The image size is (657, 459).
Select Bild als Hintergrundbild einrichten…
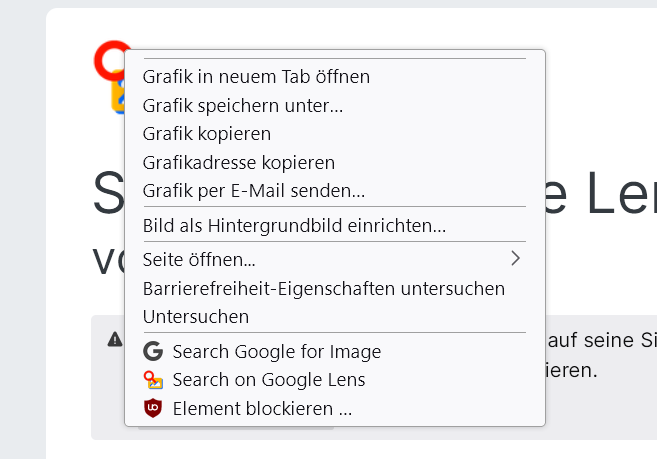coord(294,225)
